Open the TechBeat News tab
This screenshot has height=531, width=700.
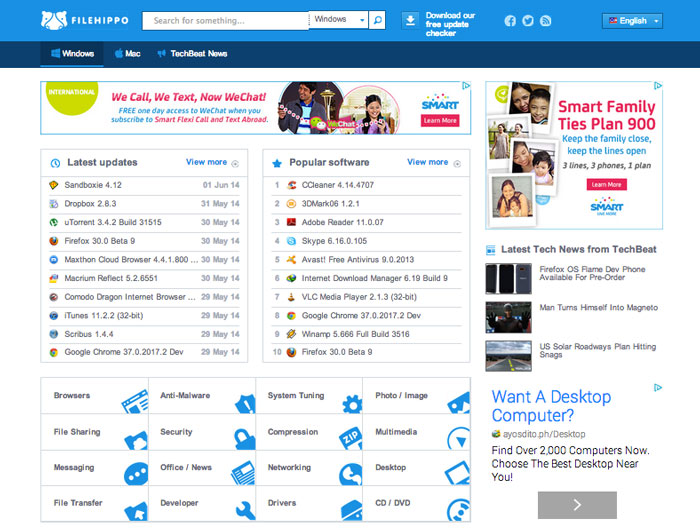(x=192, y=54)
